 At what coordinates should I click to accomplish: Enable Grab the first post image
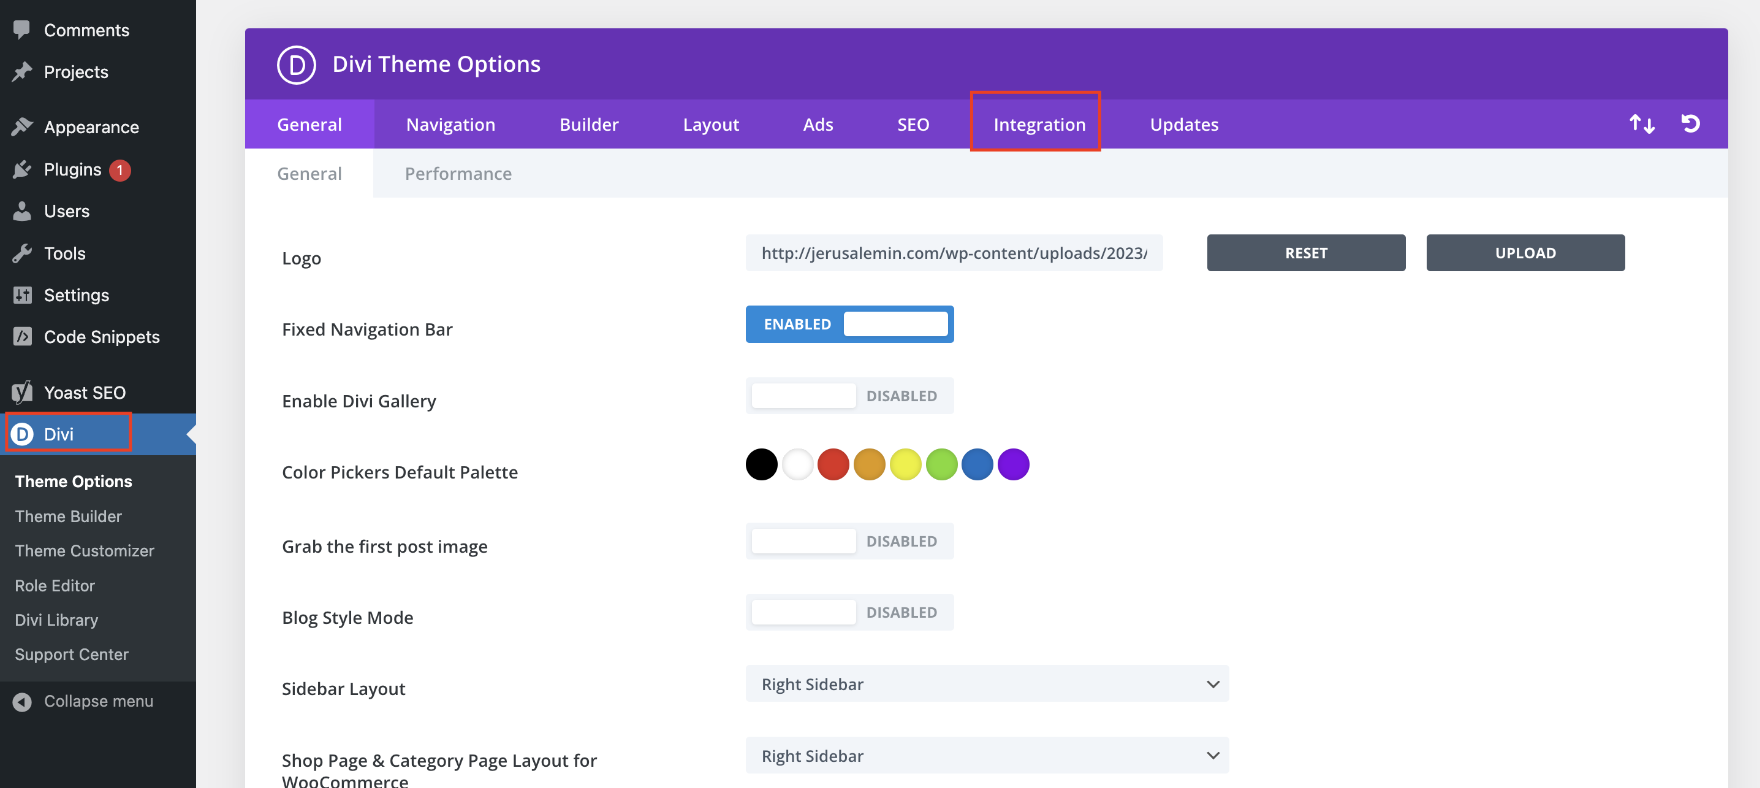(849, 541)
